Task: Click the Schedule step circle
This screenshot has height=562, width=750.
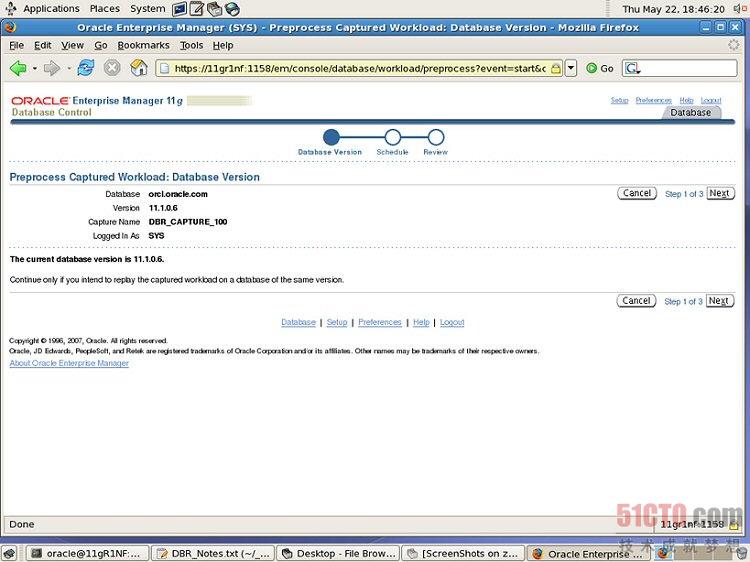Action: [x=392, y=137]
